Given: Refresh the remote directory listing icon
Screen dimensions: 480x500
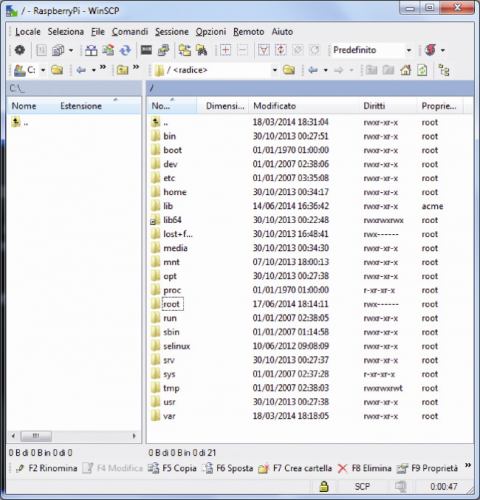Looking at the screenshot, I should pyautogui.click(x=422, y=70).
